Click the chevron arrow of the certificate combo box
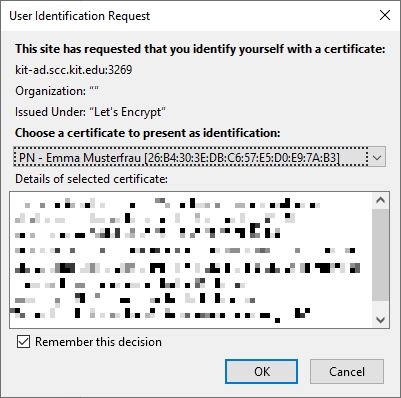Image resolution: width=401 pixels, height=398 pixels. coord(377,157)
